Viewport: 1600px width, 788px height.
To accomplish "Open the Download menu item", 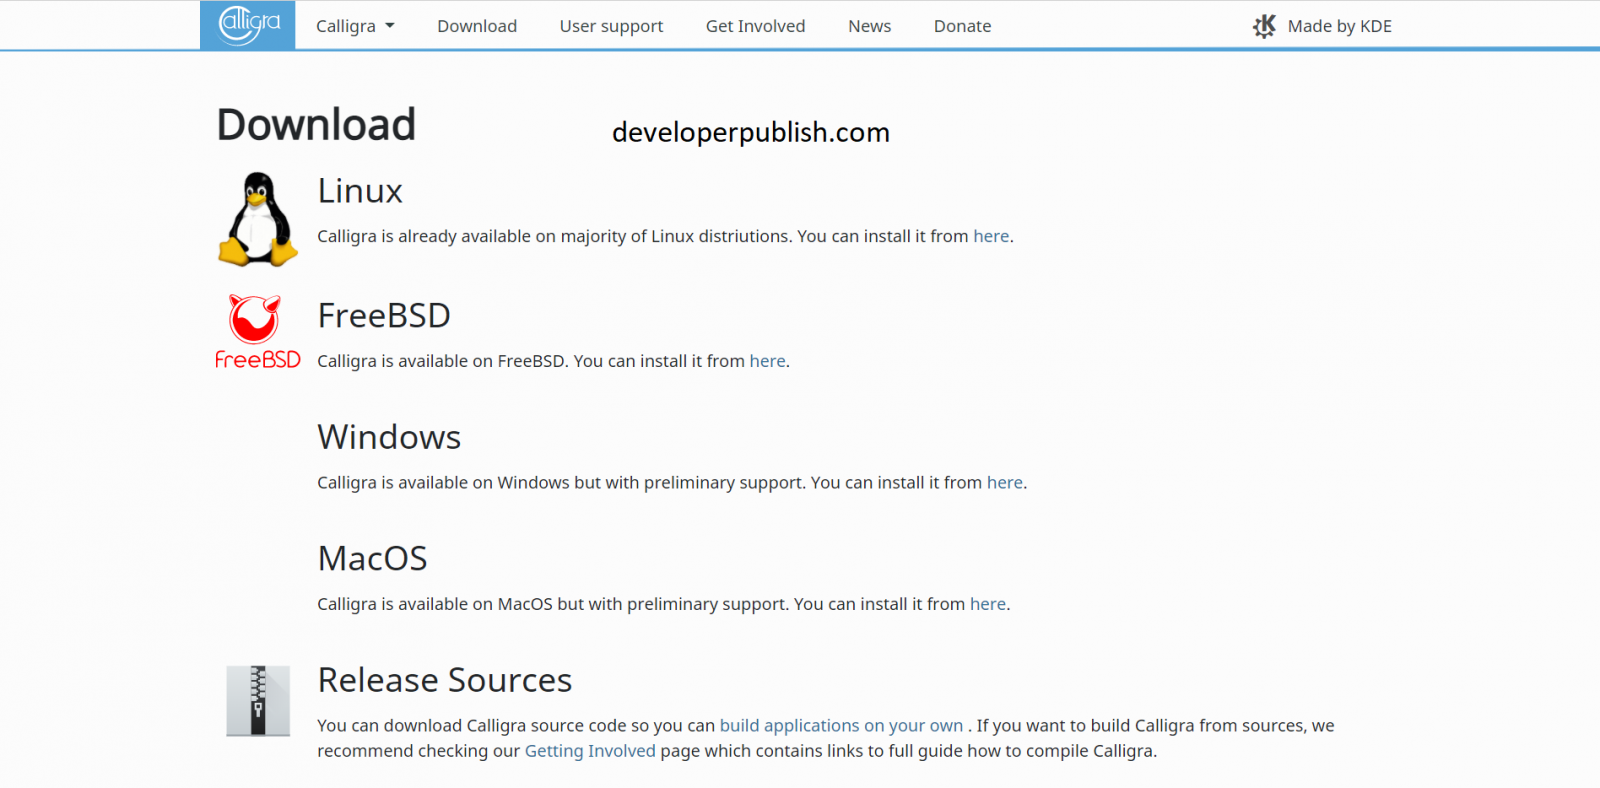I will (477, 26).
